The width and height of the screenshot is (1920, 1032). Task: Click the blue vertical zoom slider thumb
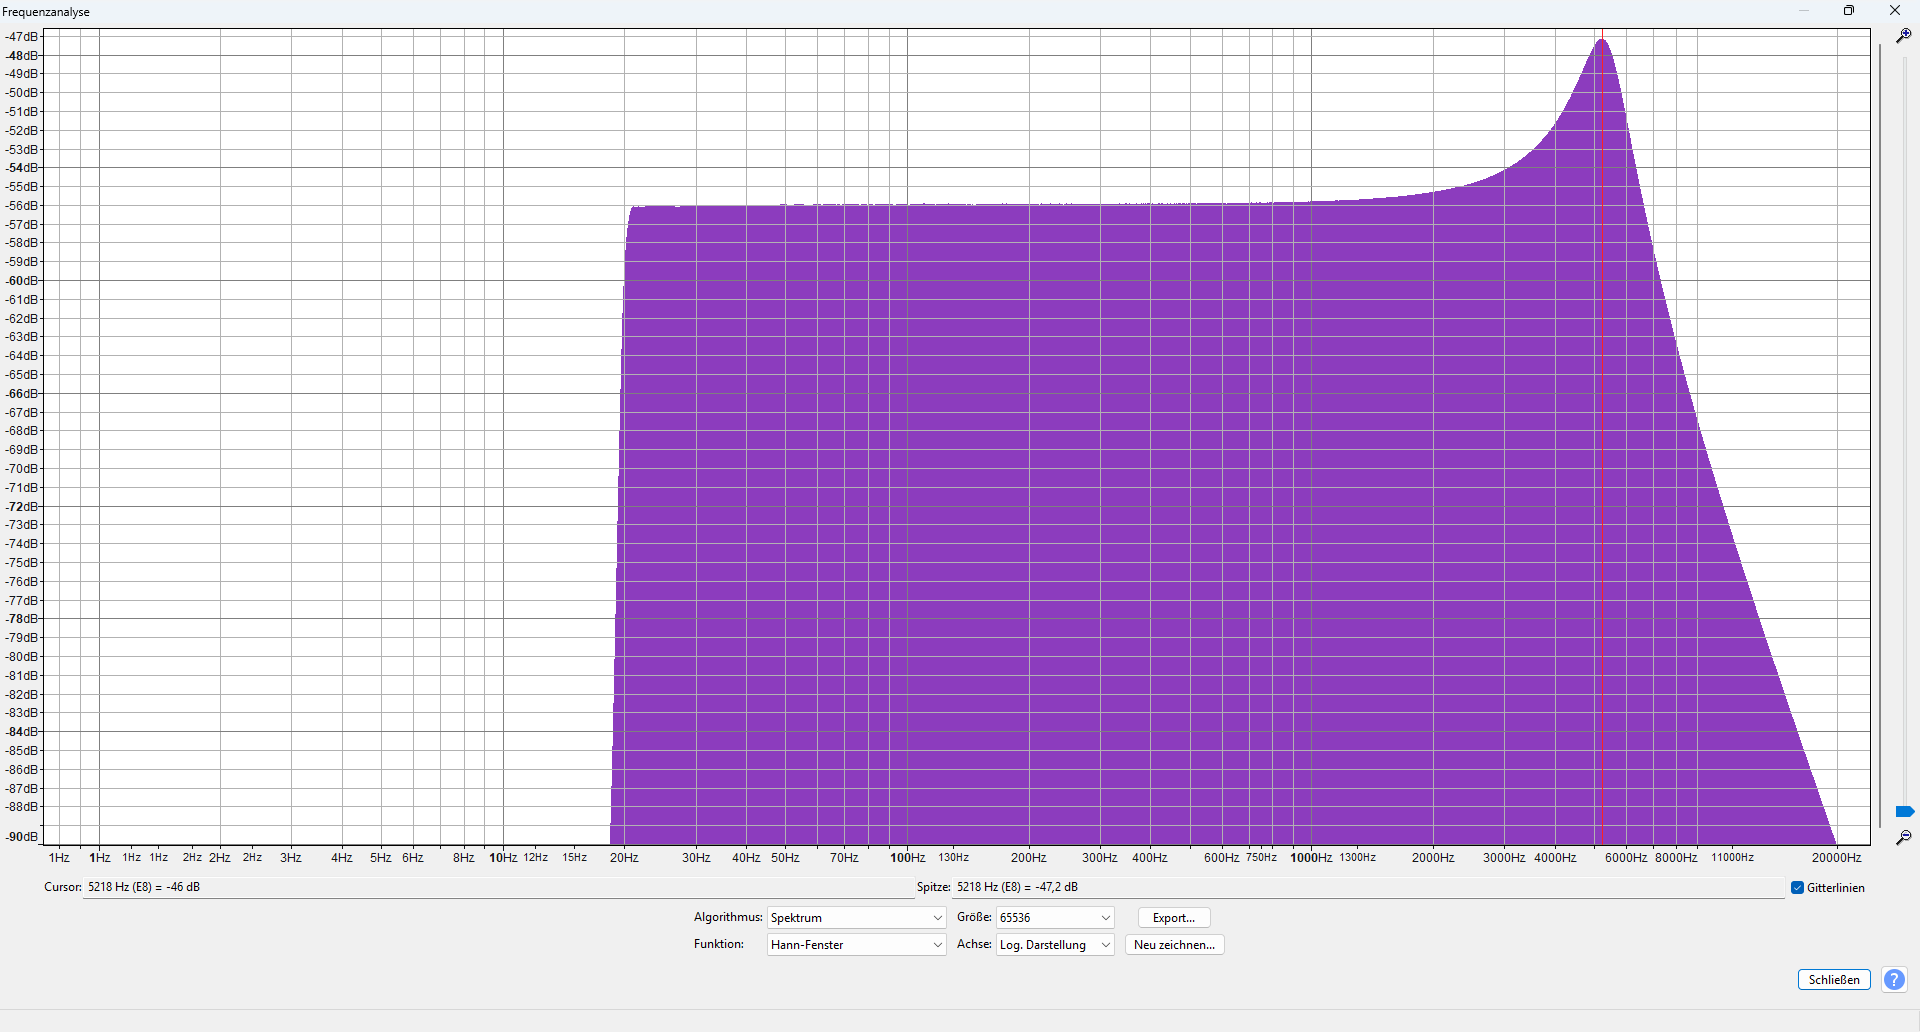point(1904,811)
